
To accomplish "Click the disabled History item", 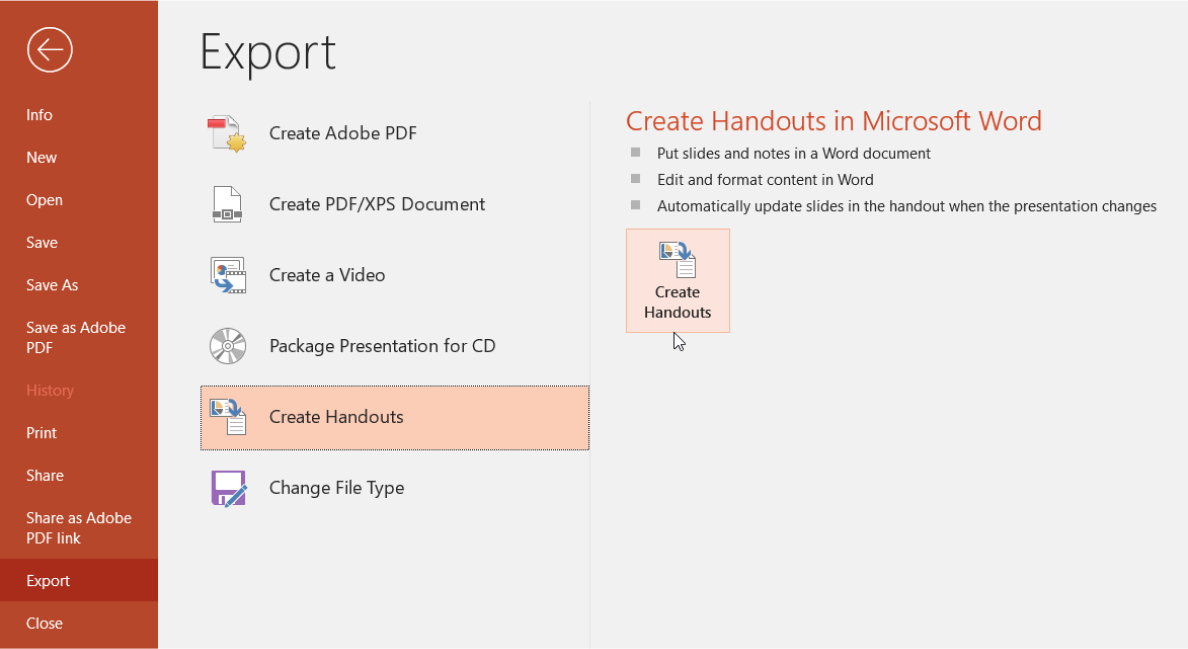I will (79, 391).
